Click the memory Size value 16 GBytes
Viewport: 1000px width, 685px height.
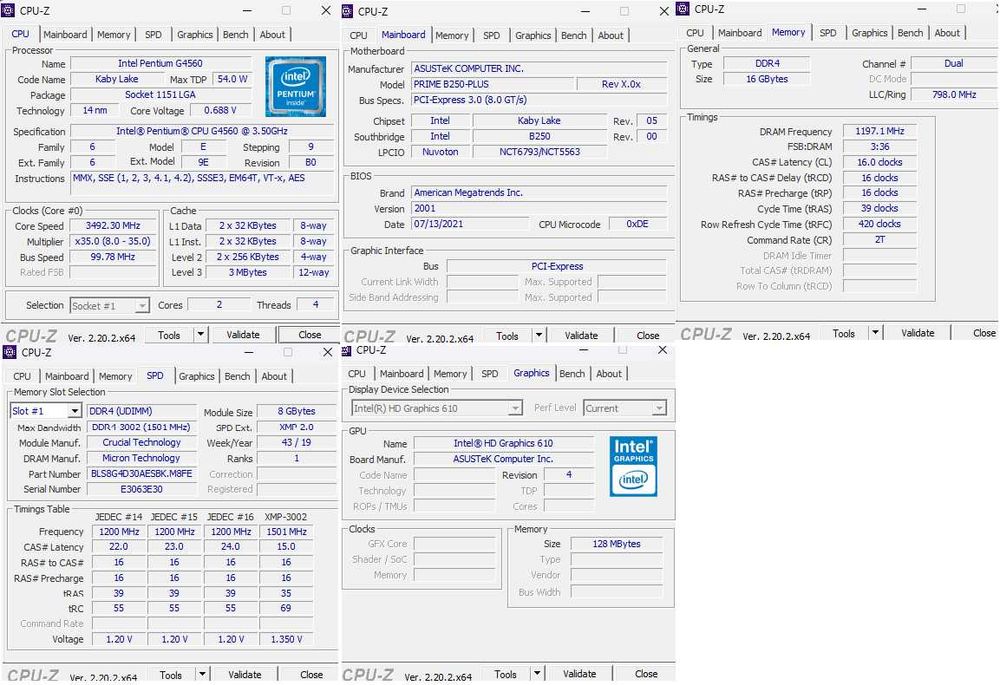point(767,78)
